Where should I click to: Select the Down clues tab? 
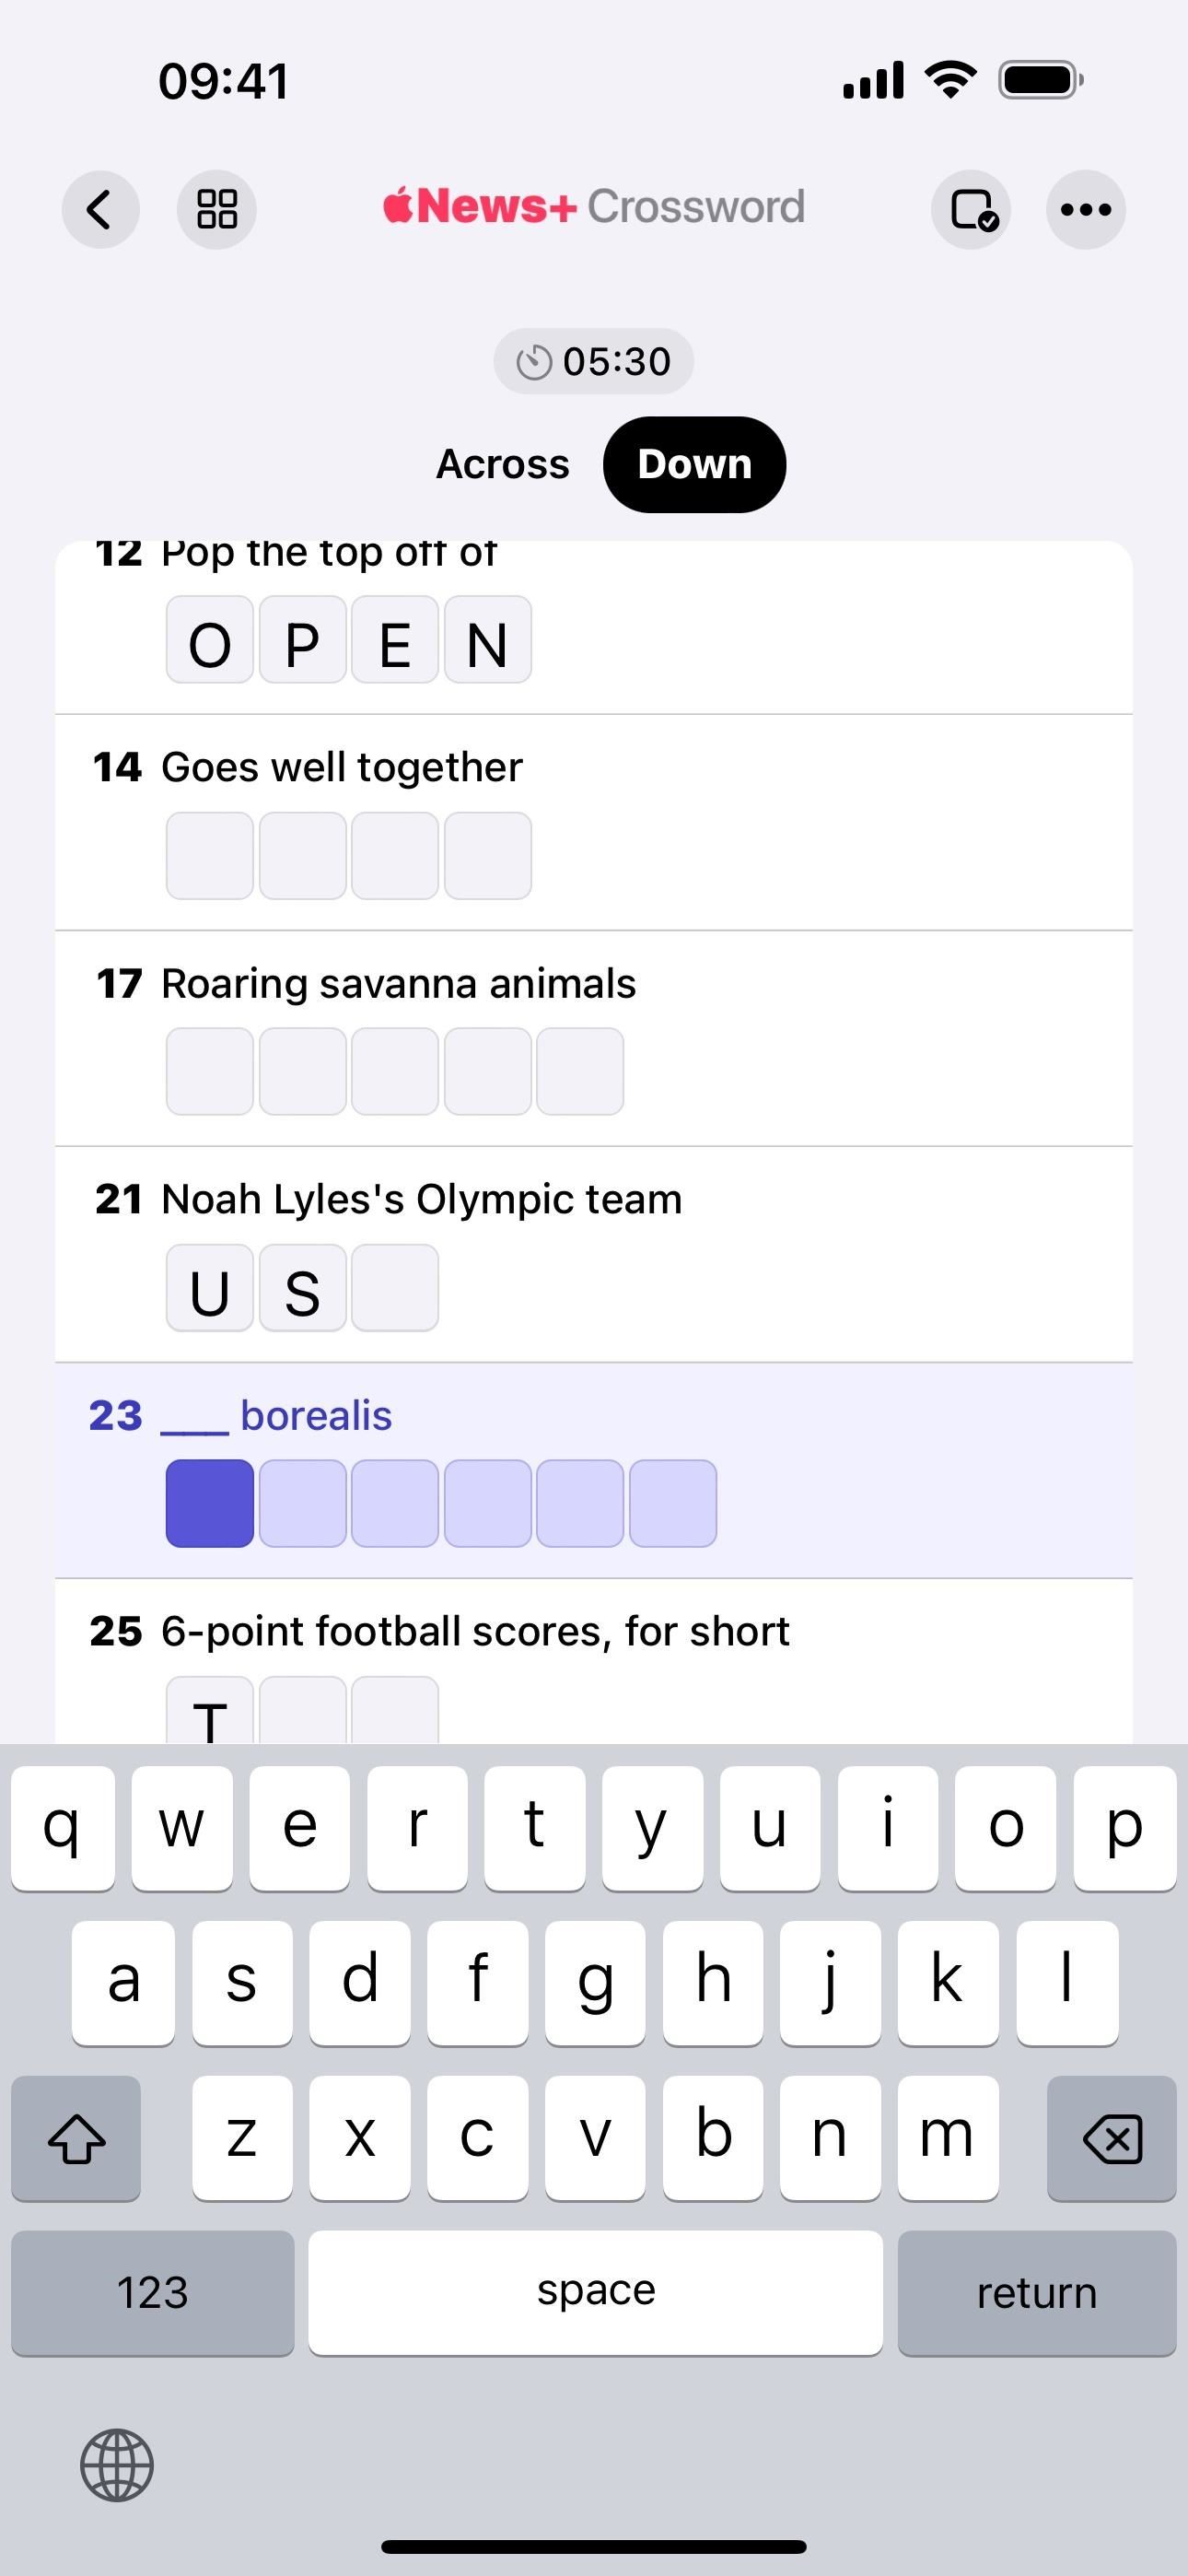click(694, 465)
